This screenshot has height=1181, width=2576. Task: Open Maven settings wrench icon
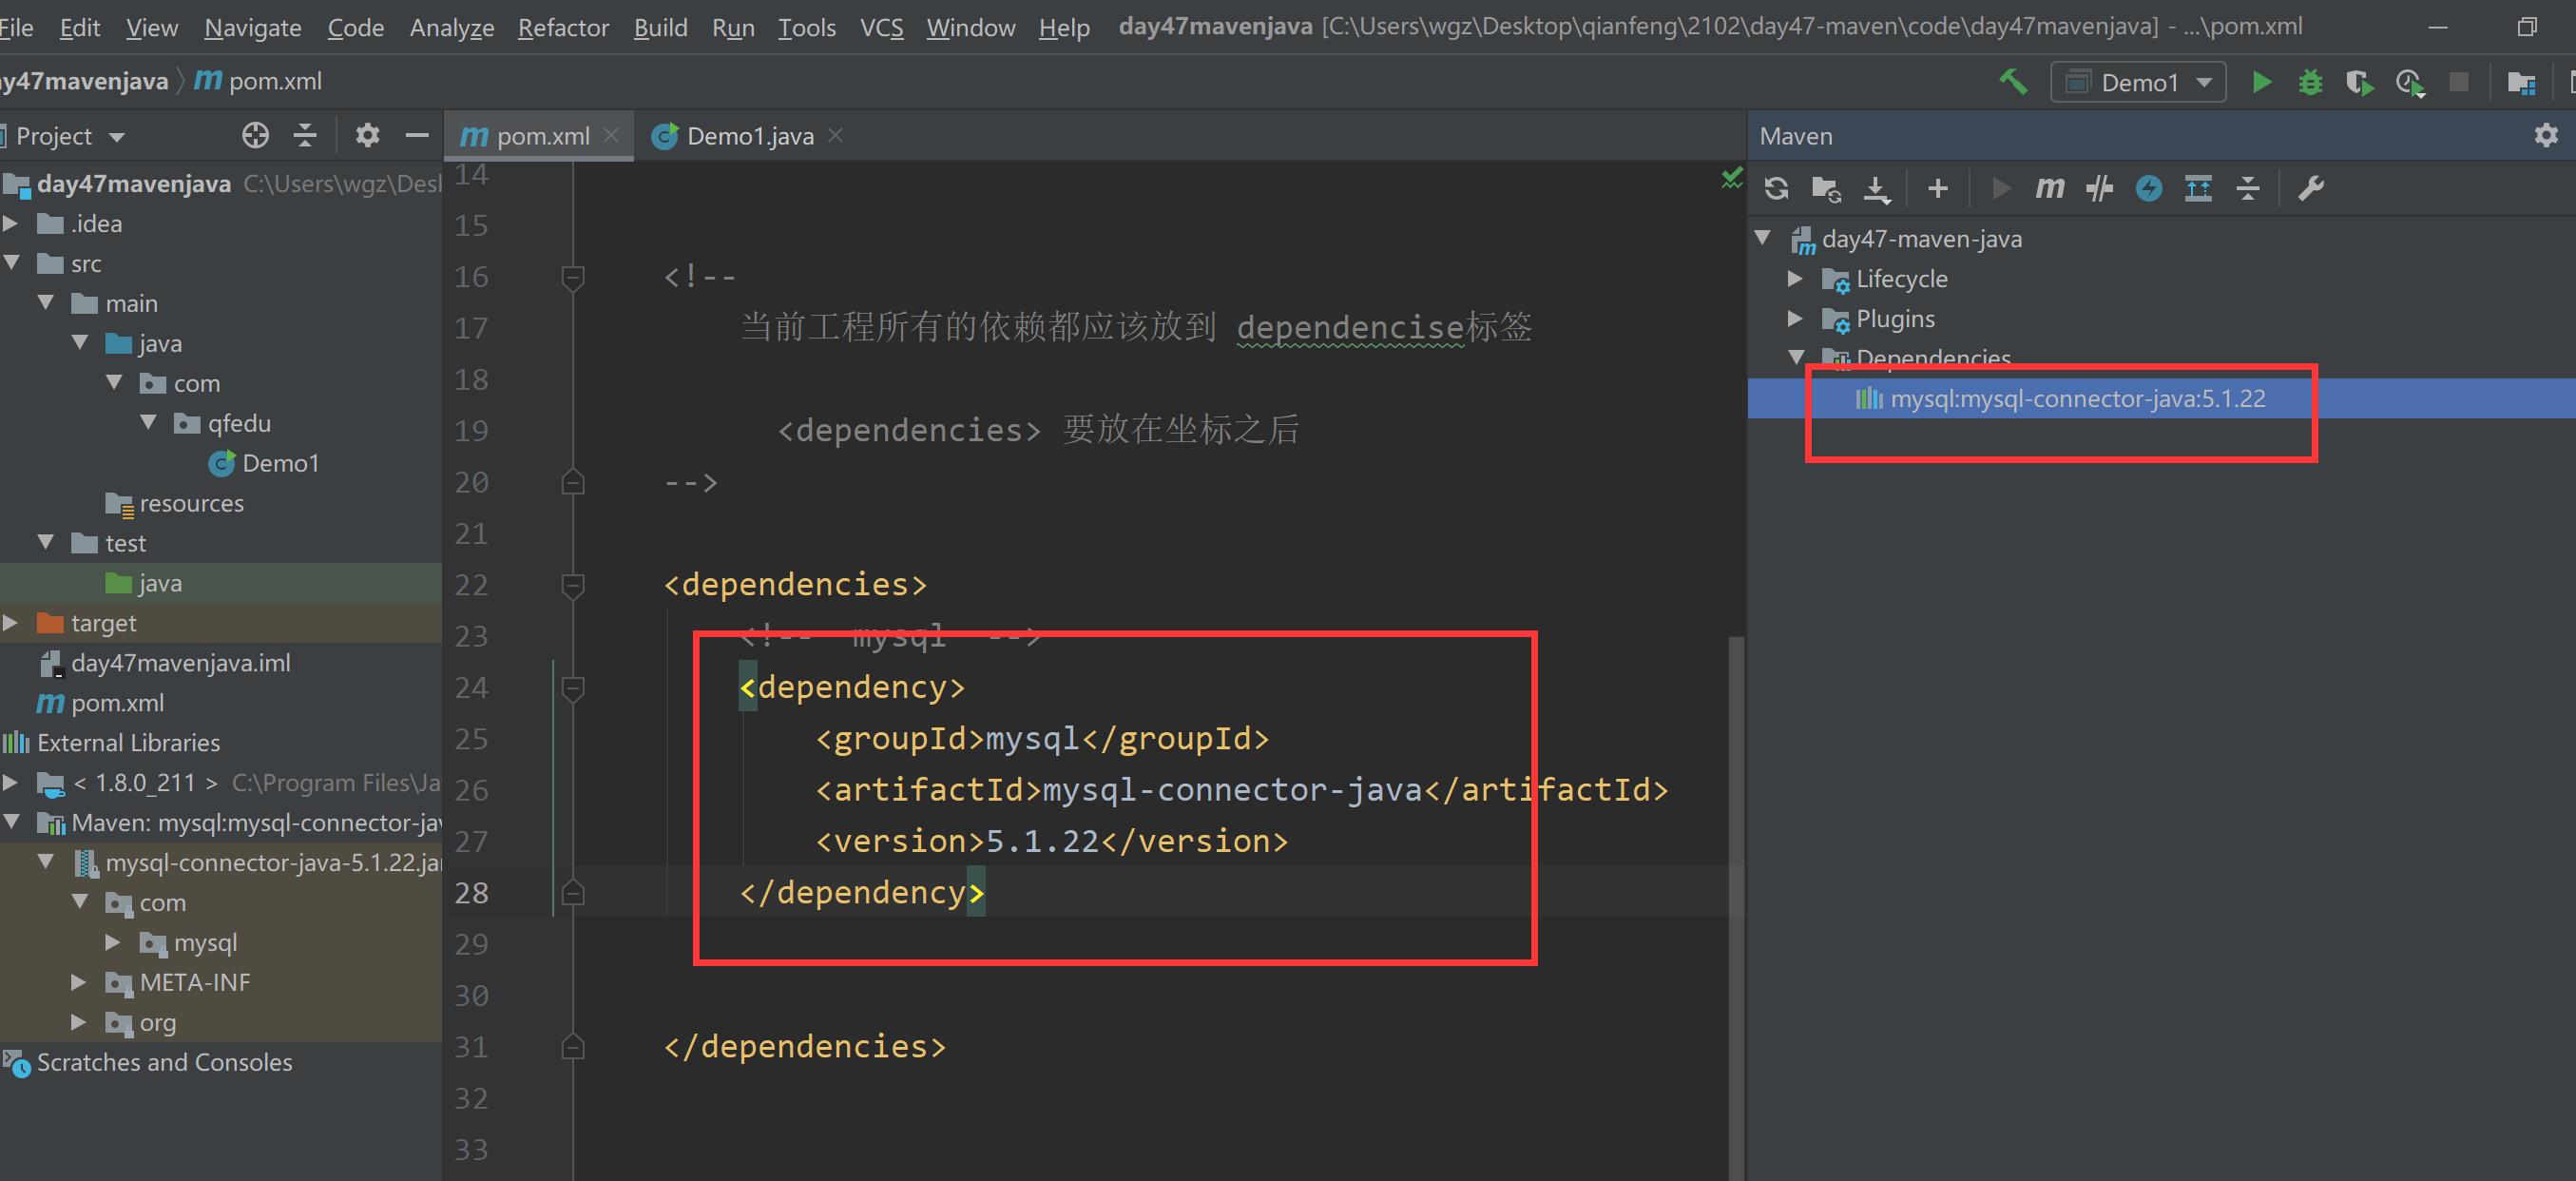click(x=2310, y=188)
